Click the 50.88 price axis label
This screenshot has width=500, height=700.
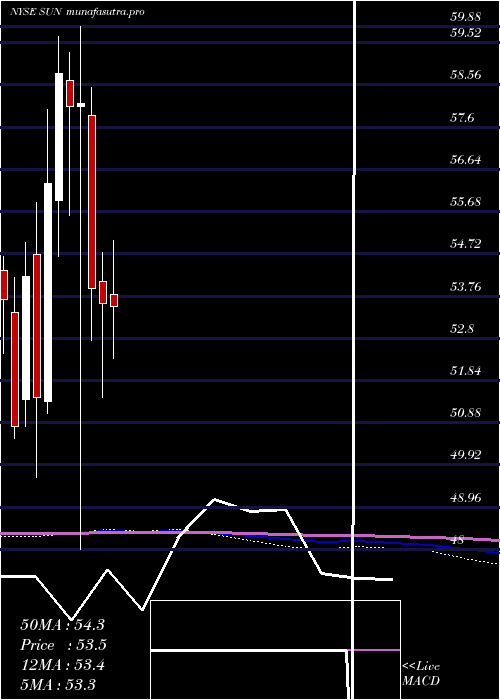click(x=465, y=412)
